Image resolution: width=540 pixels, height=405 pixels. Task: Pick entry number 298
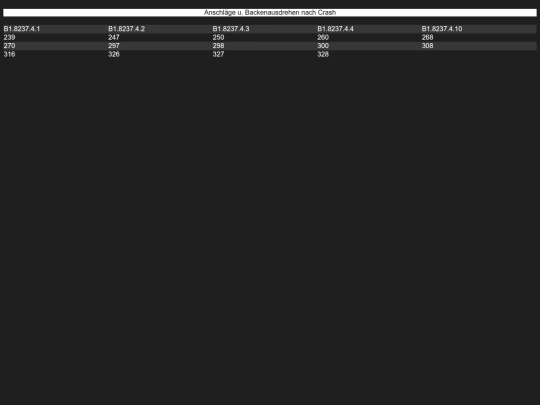click(218, 46)
